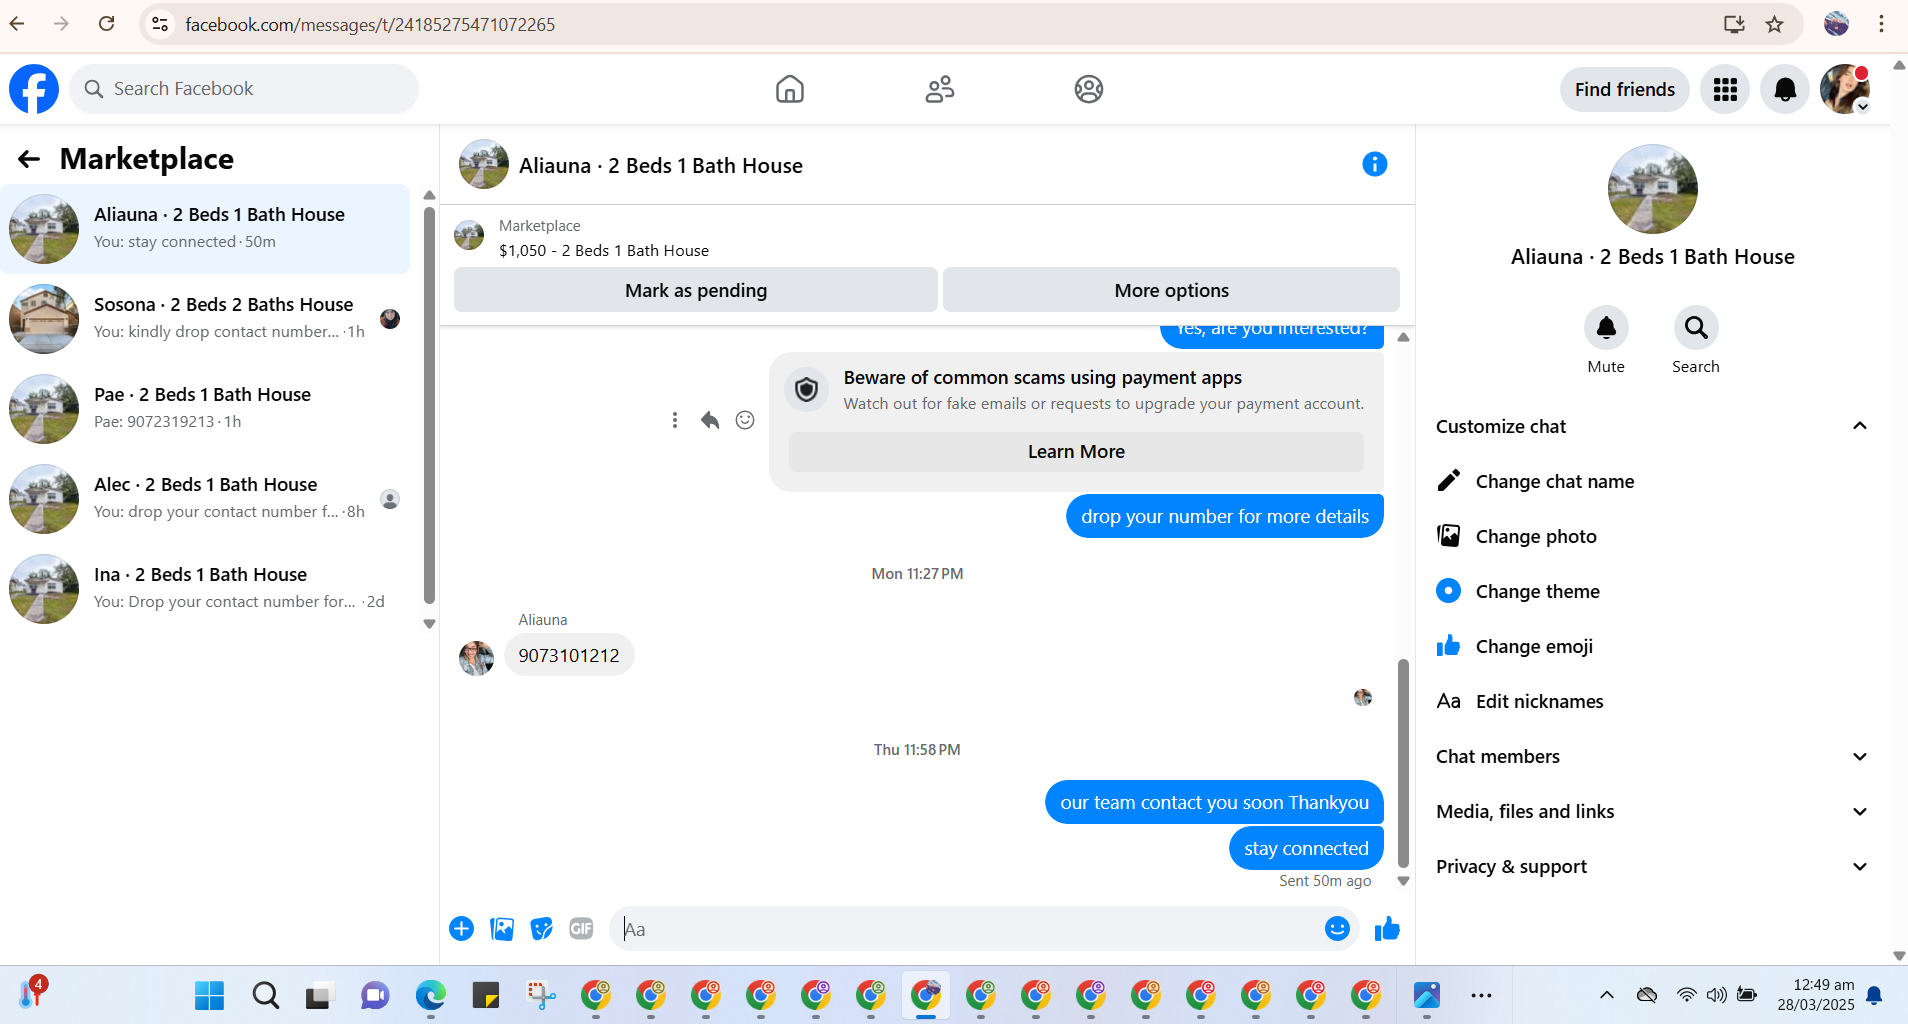This screenshot has width=1908, height=1024.
Task: Open the Friends icon in top navigation
Action: [x=940, y=89]
